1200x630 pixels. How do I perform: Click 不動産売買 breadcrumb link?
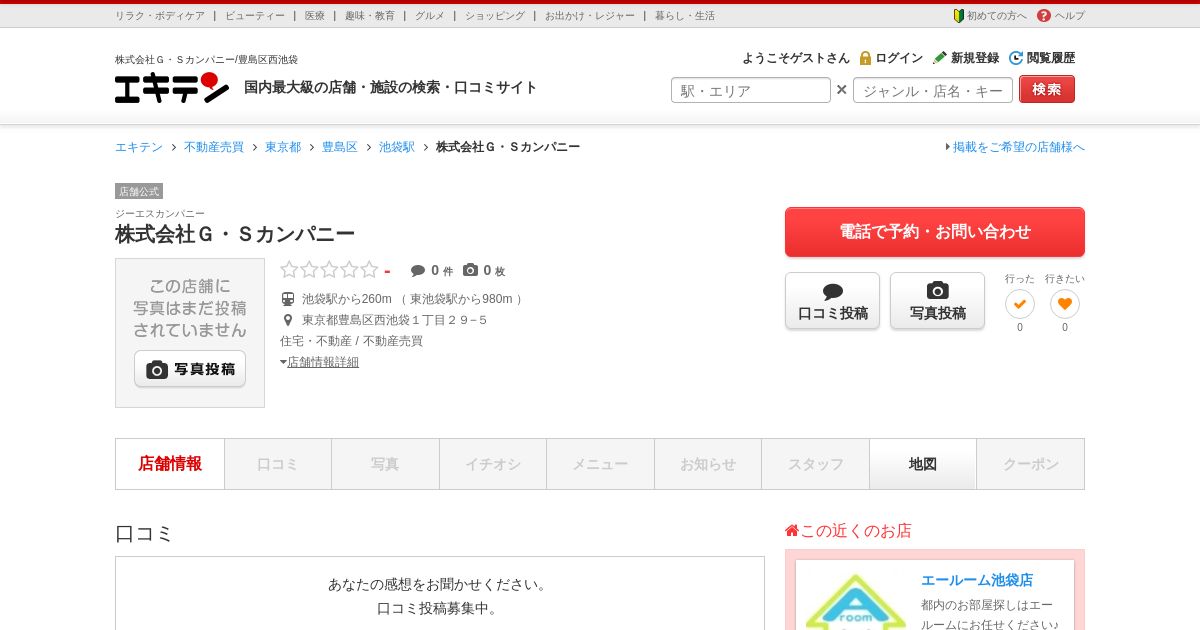214,147
